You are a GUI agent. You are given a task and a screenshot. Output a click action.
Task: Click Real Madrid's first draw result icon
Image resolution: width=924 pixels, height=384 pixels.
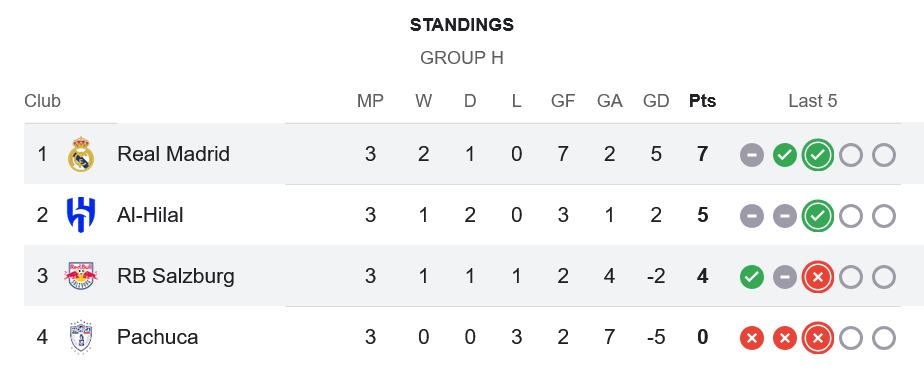coord(752,155)
